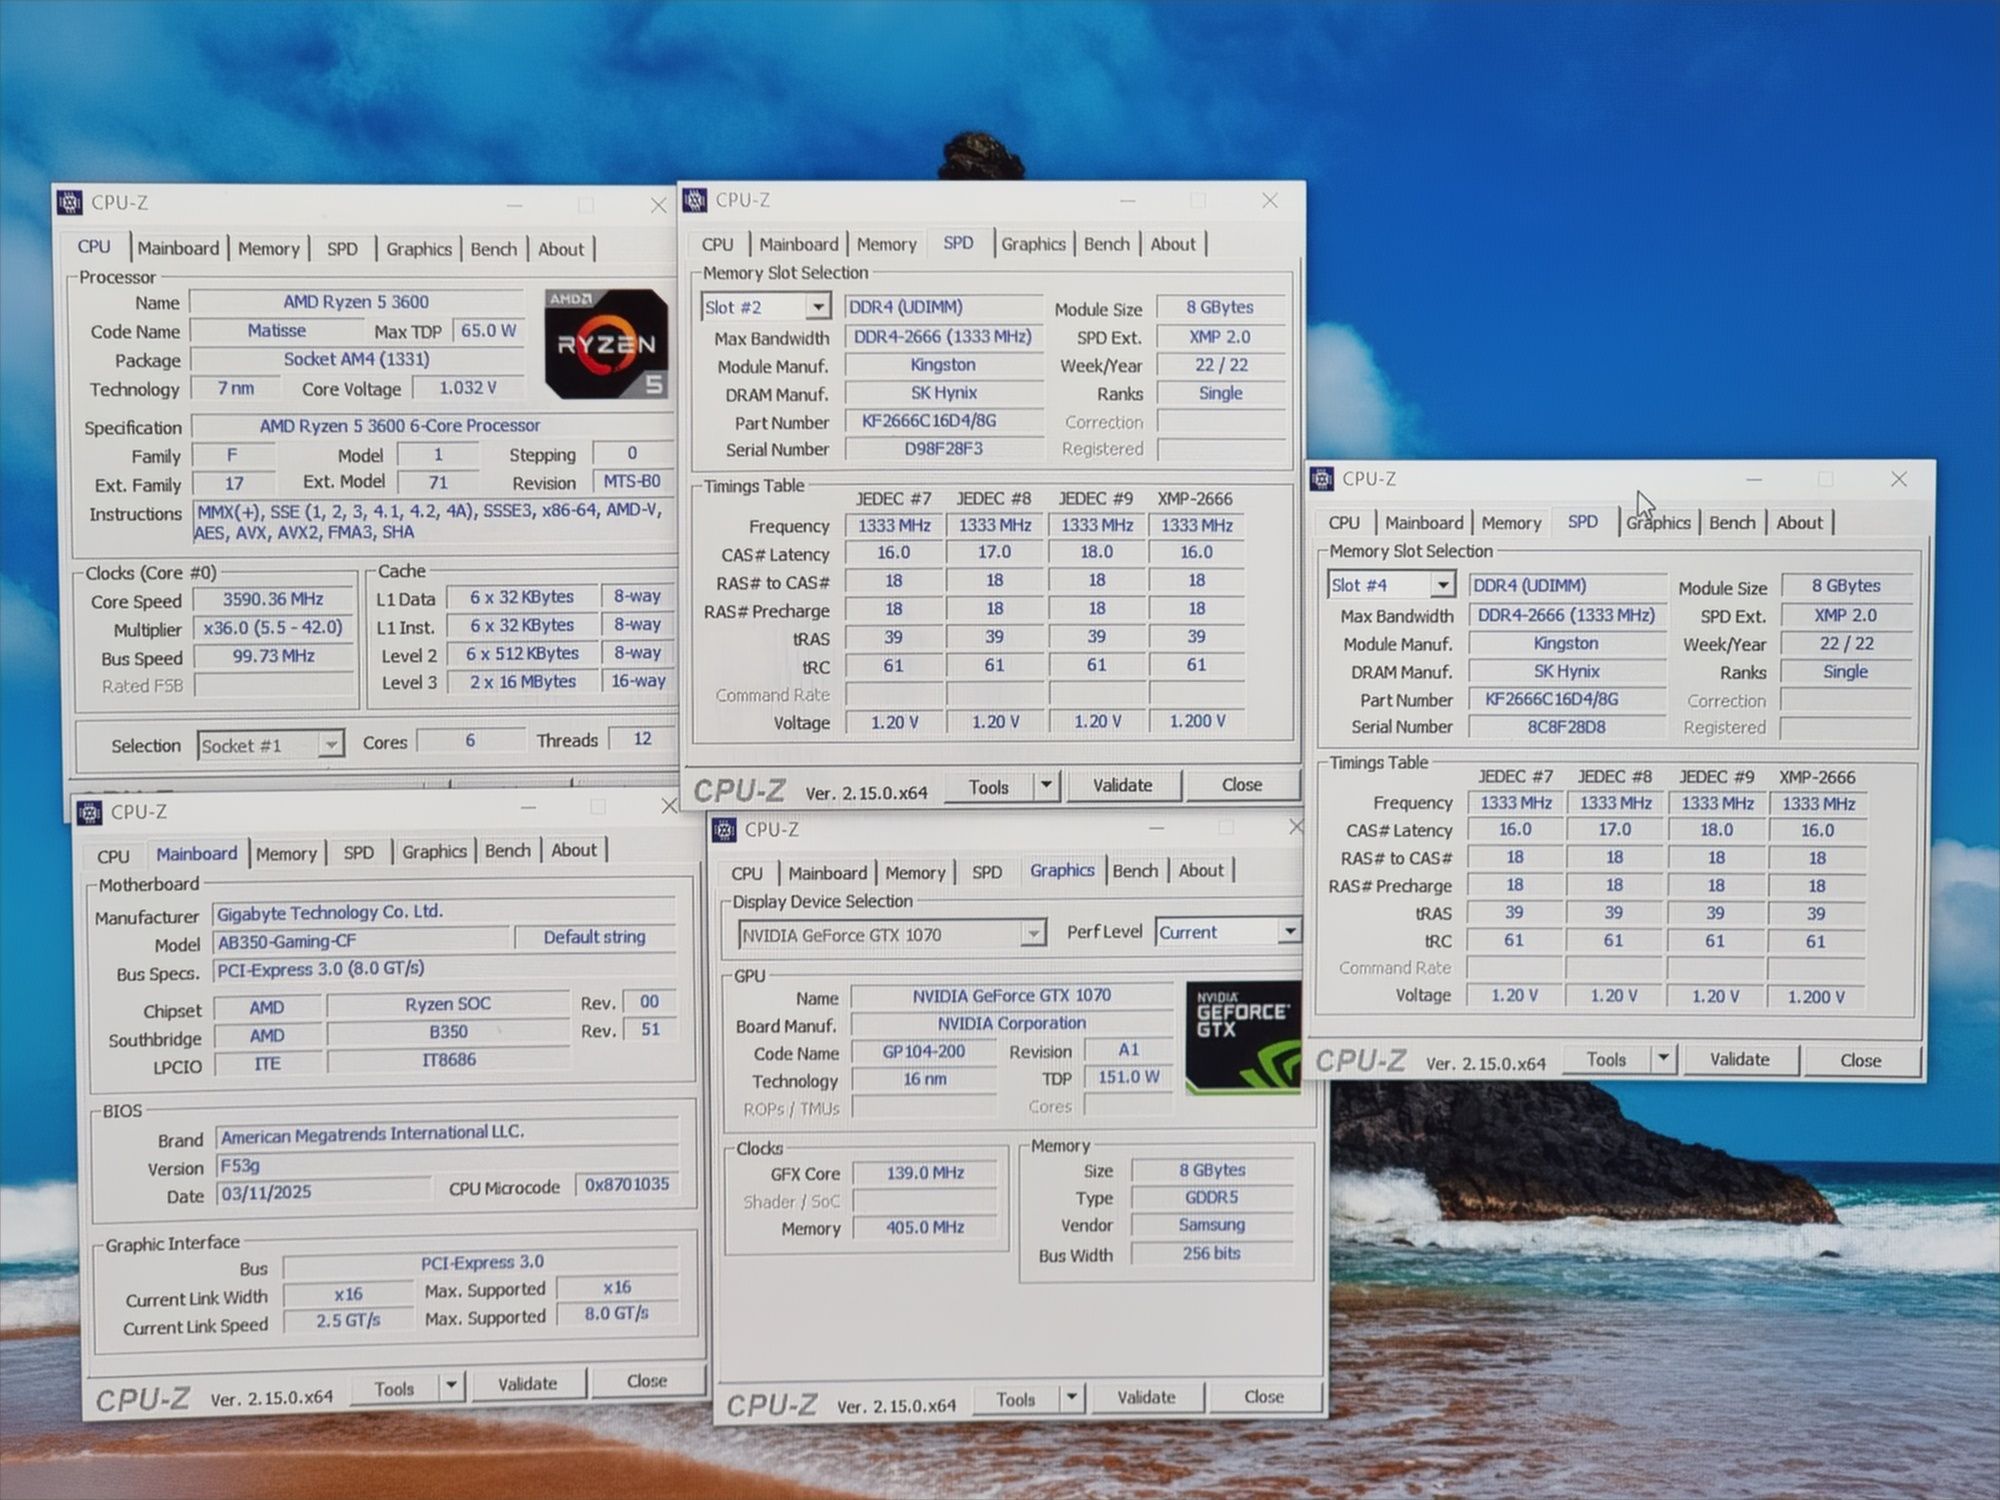Click GPU TDP value 151.0 W
Viewport: 2000px width, 1500px height.
click(x=1129, y=1077)
